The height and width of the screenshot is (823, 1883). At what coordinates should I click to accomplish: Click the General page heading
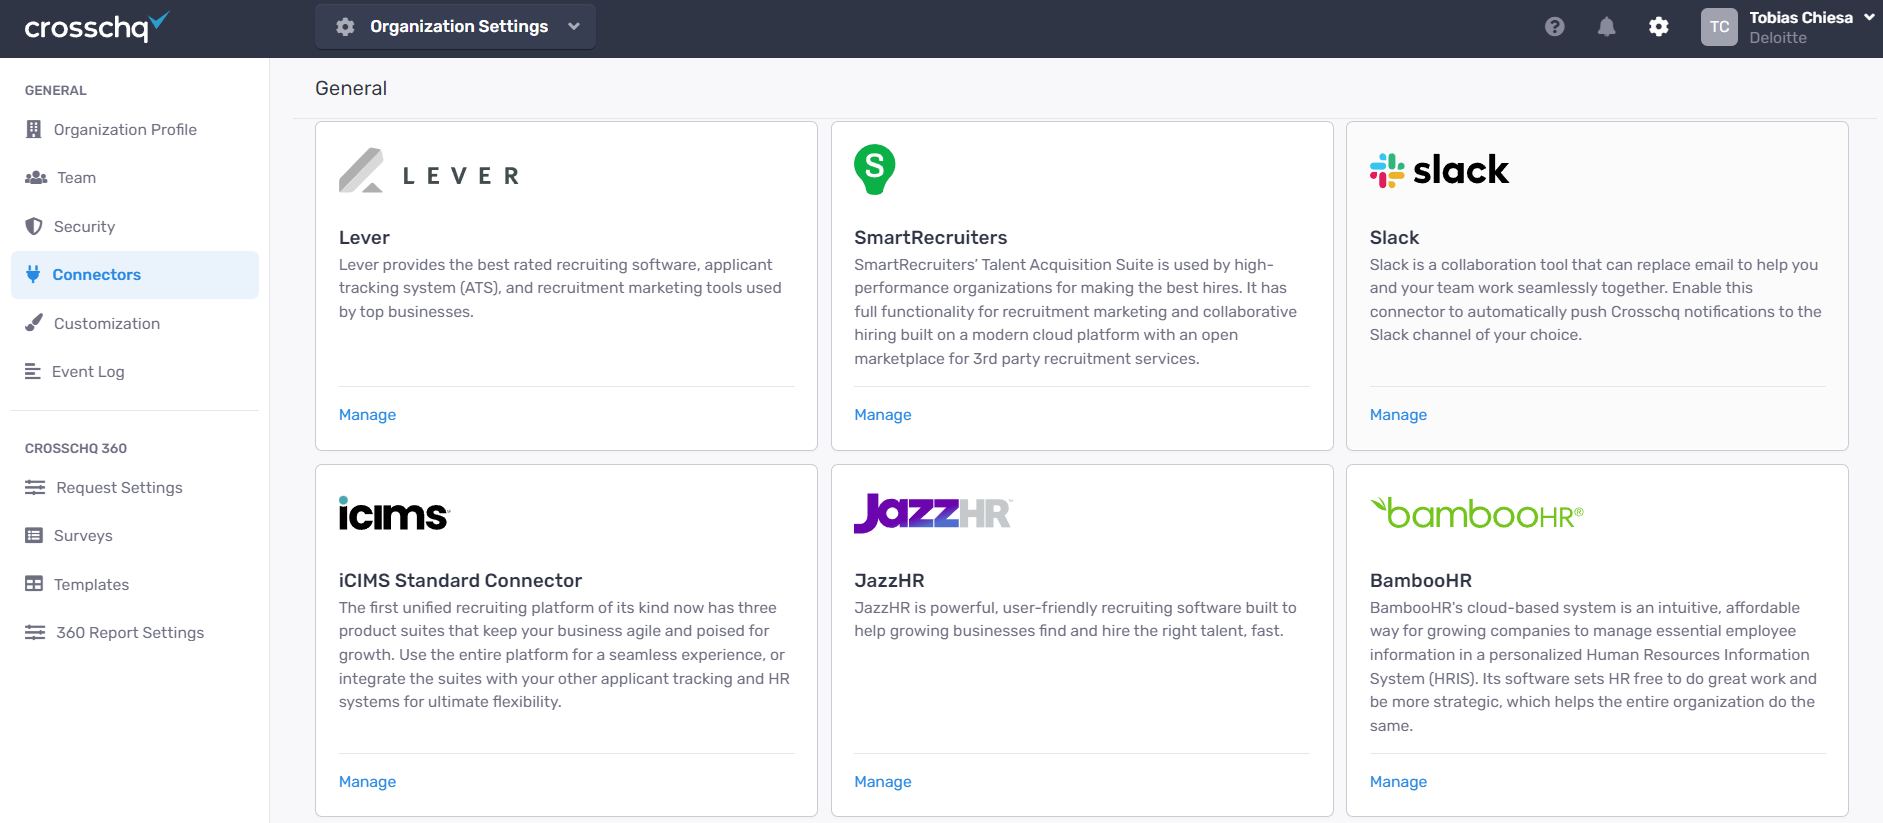tap(351, 88)
